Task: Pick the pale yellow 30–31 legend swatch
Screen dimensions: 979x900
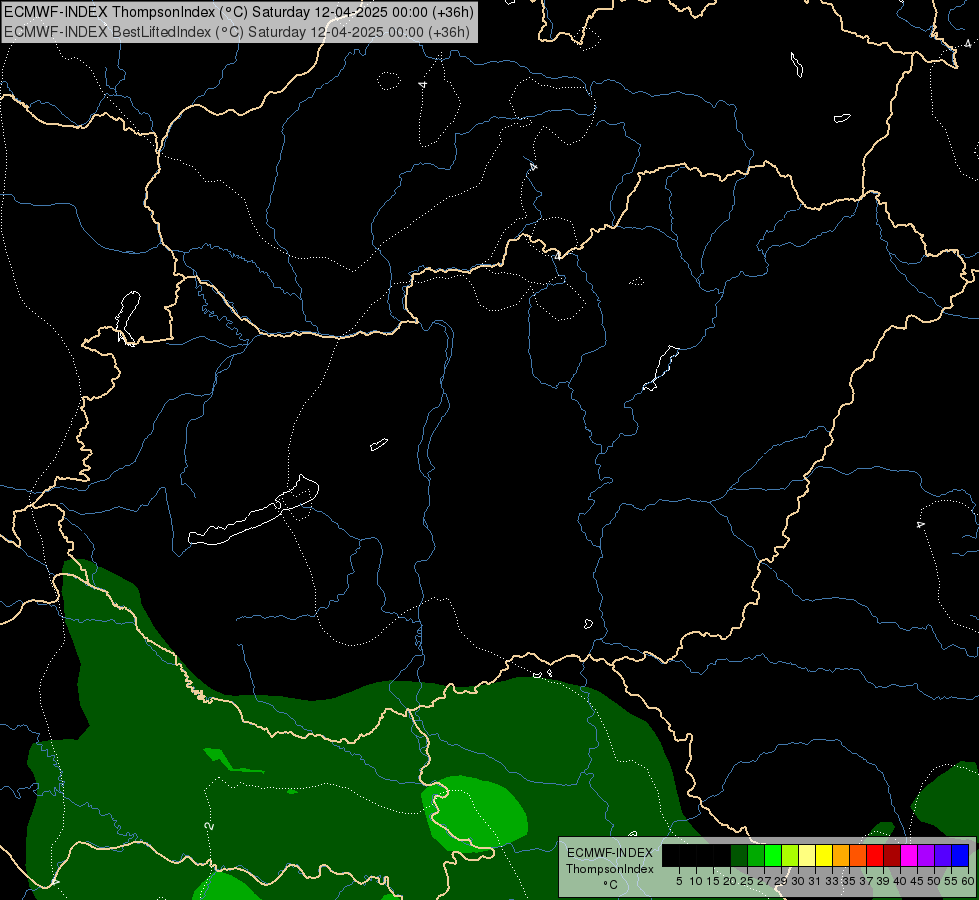Action: (807, 855)
